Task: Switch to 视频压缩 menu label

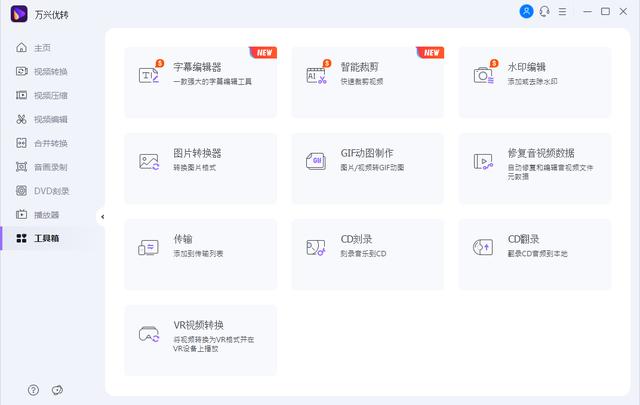Action: pyautogui.click(x=51, y=96)
